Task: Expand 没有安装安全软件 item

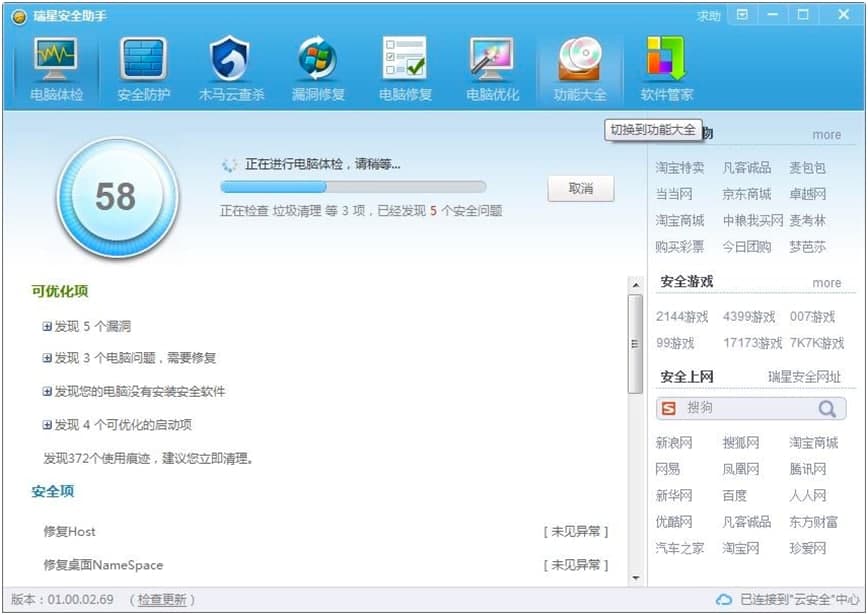Action: [47, 391]
